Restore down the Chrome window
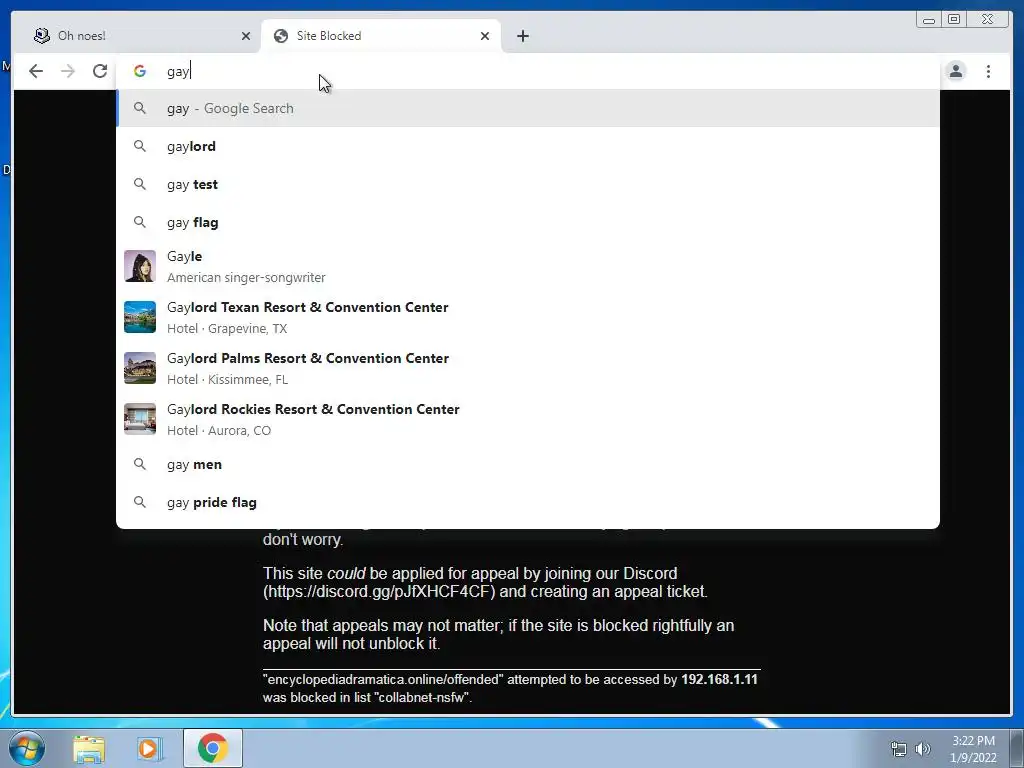 point(954,20)
